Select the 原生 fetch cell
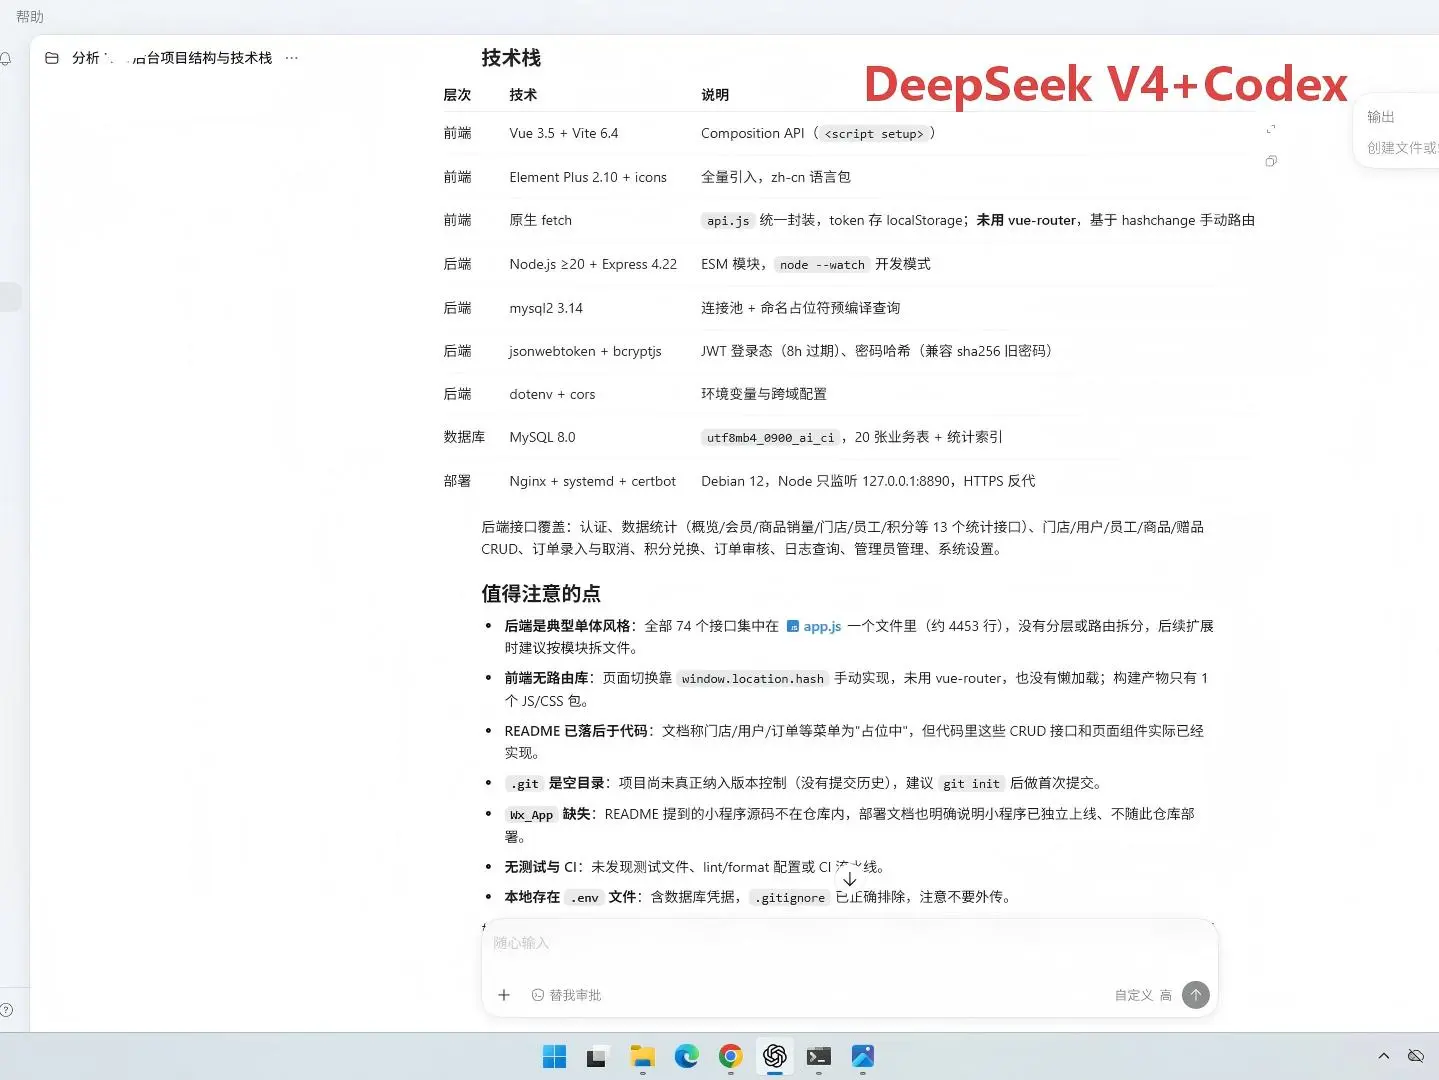The height and width of the screenshot is (1080, 1439). pyautogui.click(x=541, y=220)
